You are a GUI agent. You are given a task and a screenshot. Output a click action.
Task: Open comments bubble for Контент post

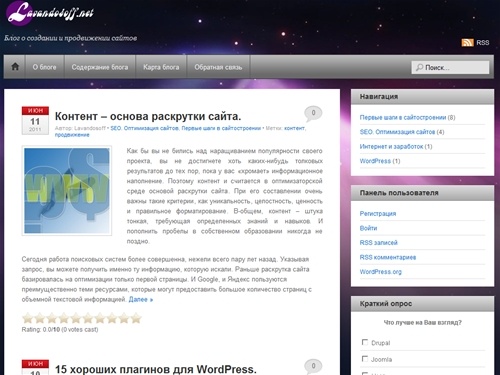coord(313,113)
